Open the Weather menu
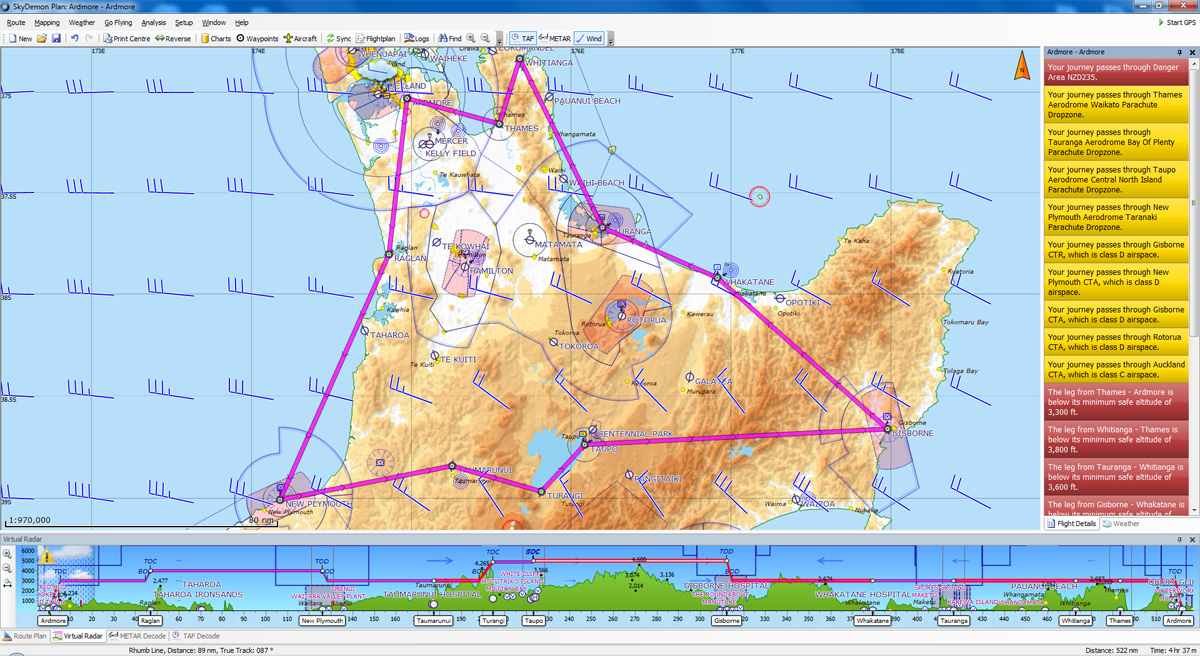Screen dimensions: 1200x656 (x=82, y=22)
